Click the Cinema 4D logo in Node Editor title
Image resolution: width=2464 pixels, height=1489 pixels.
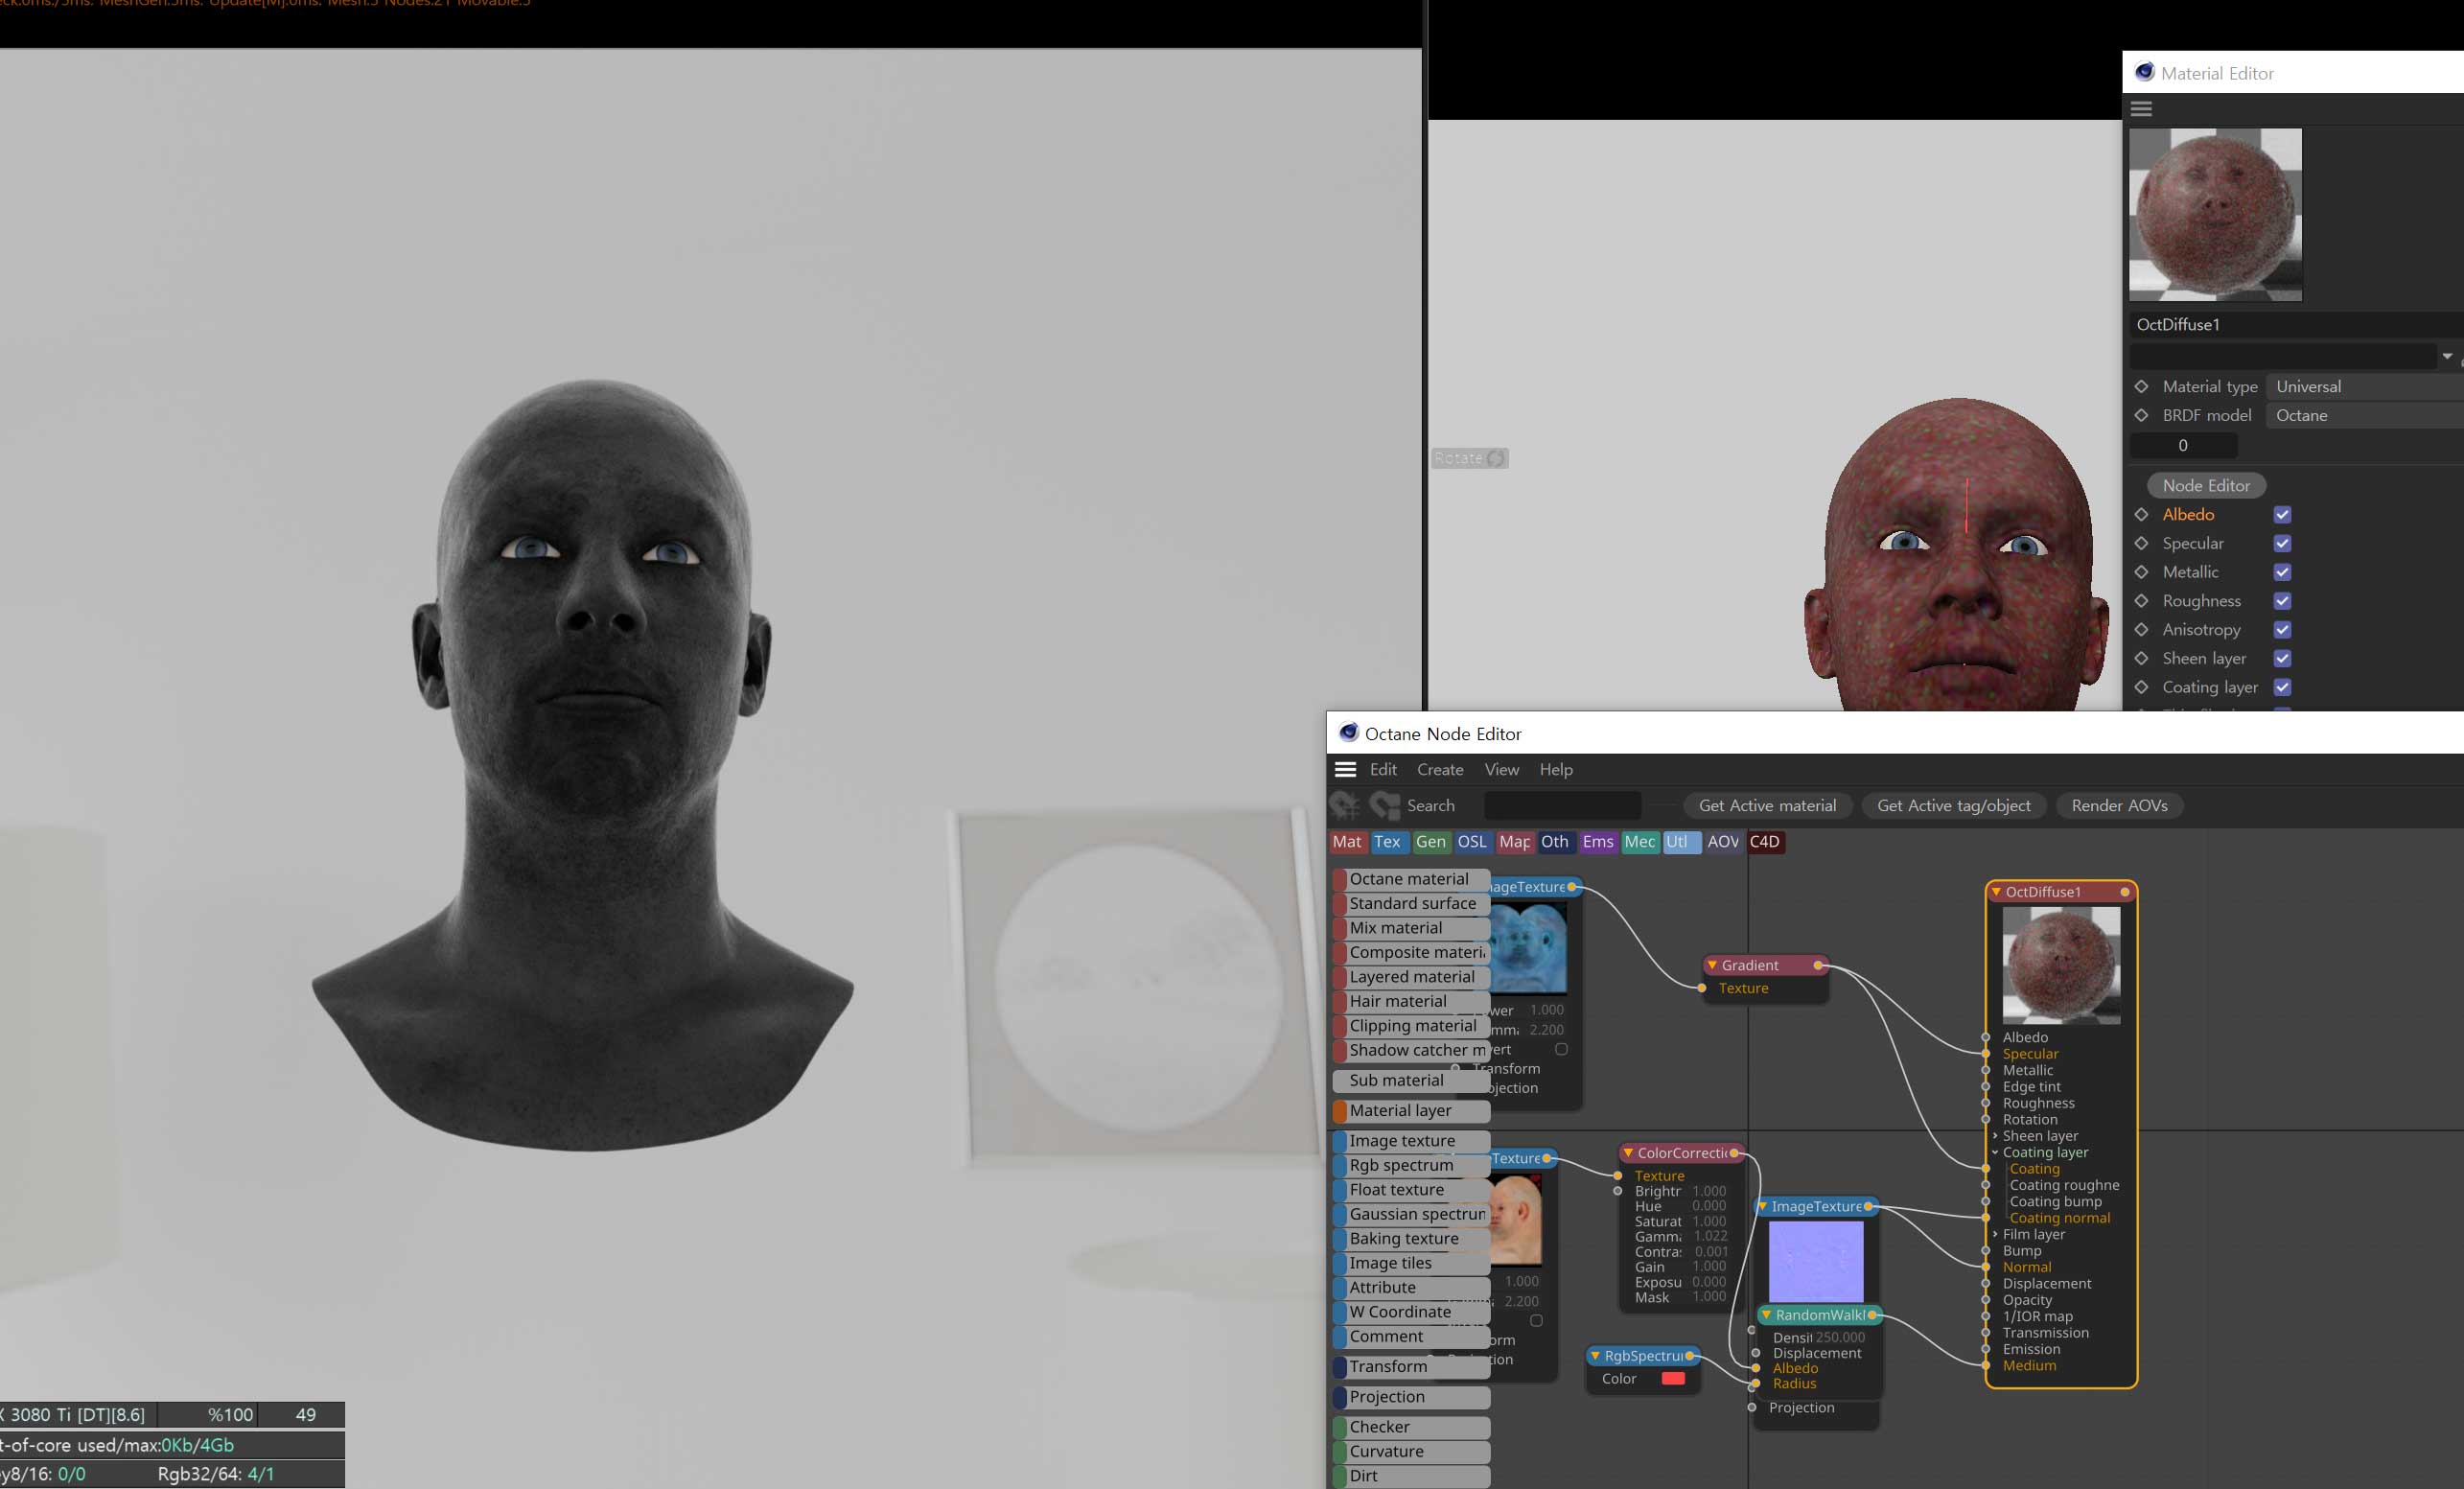[x=1348, y=732]
